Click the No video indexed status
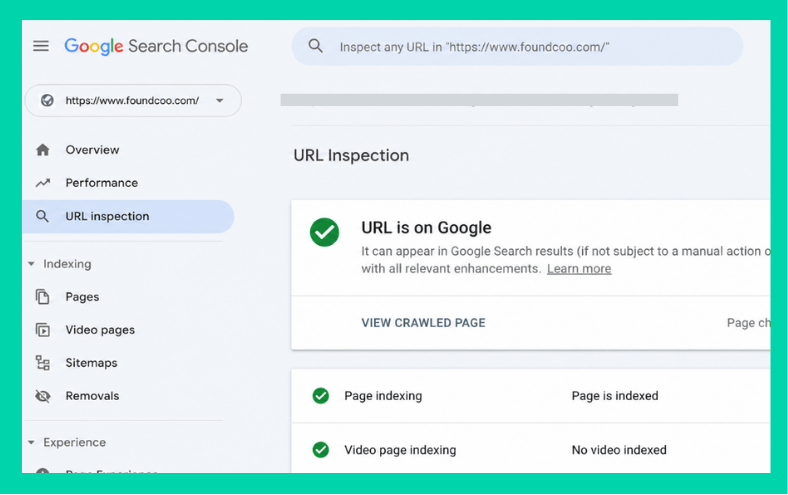The width and height of the screenshot is (788, 495). pyautogui.click(x=619, y=450)
